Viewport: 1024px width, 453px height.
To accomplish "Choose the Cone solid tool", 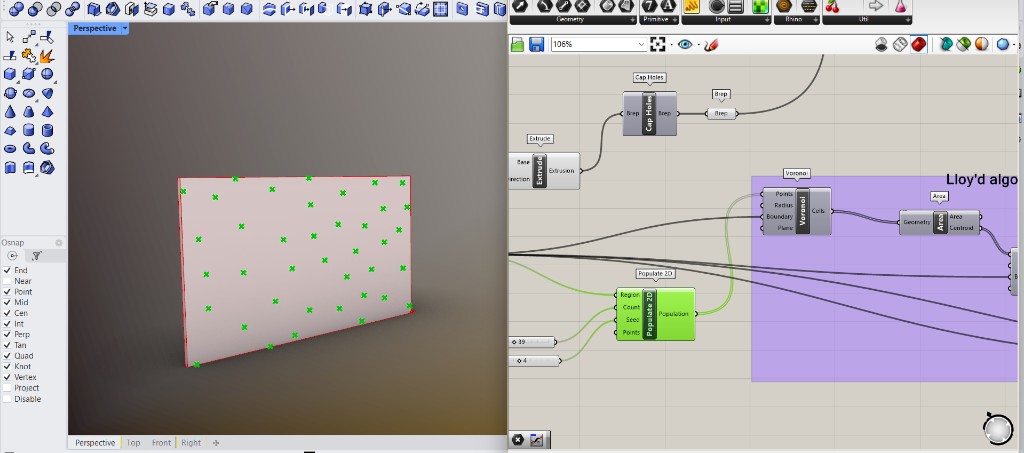I will click(x=10, y=112).
